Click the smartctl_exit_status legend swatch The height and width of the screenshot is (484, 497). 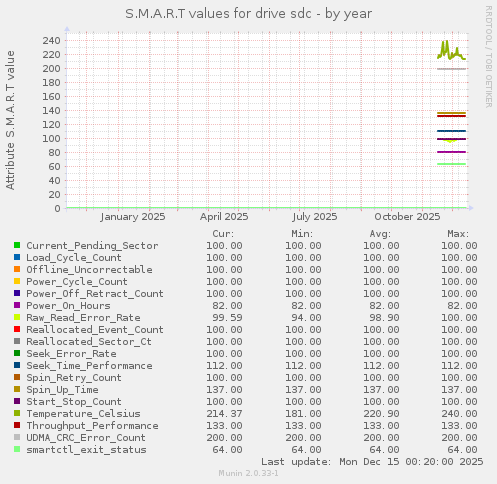[x=17, y=449]
